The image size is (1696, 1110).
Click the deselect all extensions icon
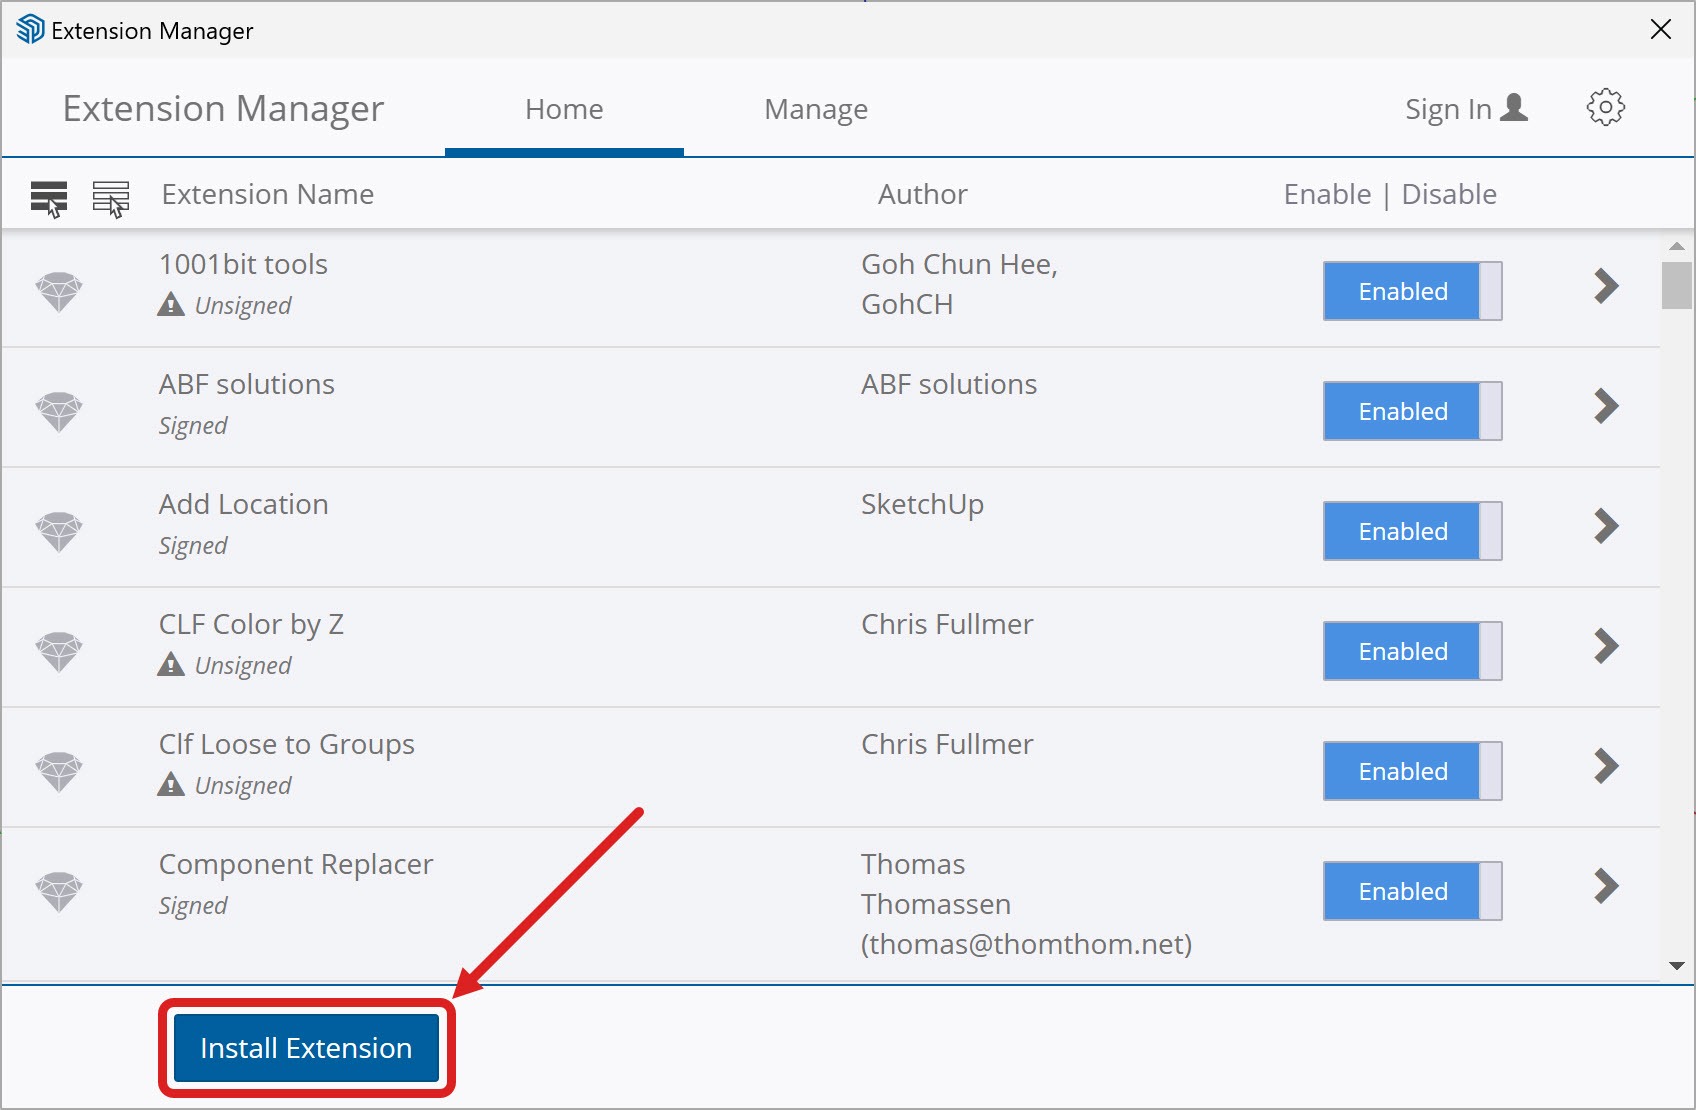point(111,197)
